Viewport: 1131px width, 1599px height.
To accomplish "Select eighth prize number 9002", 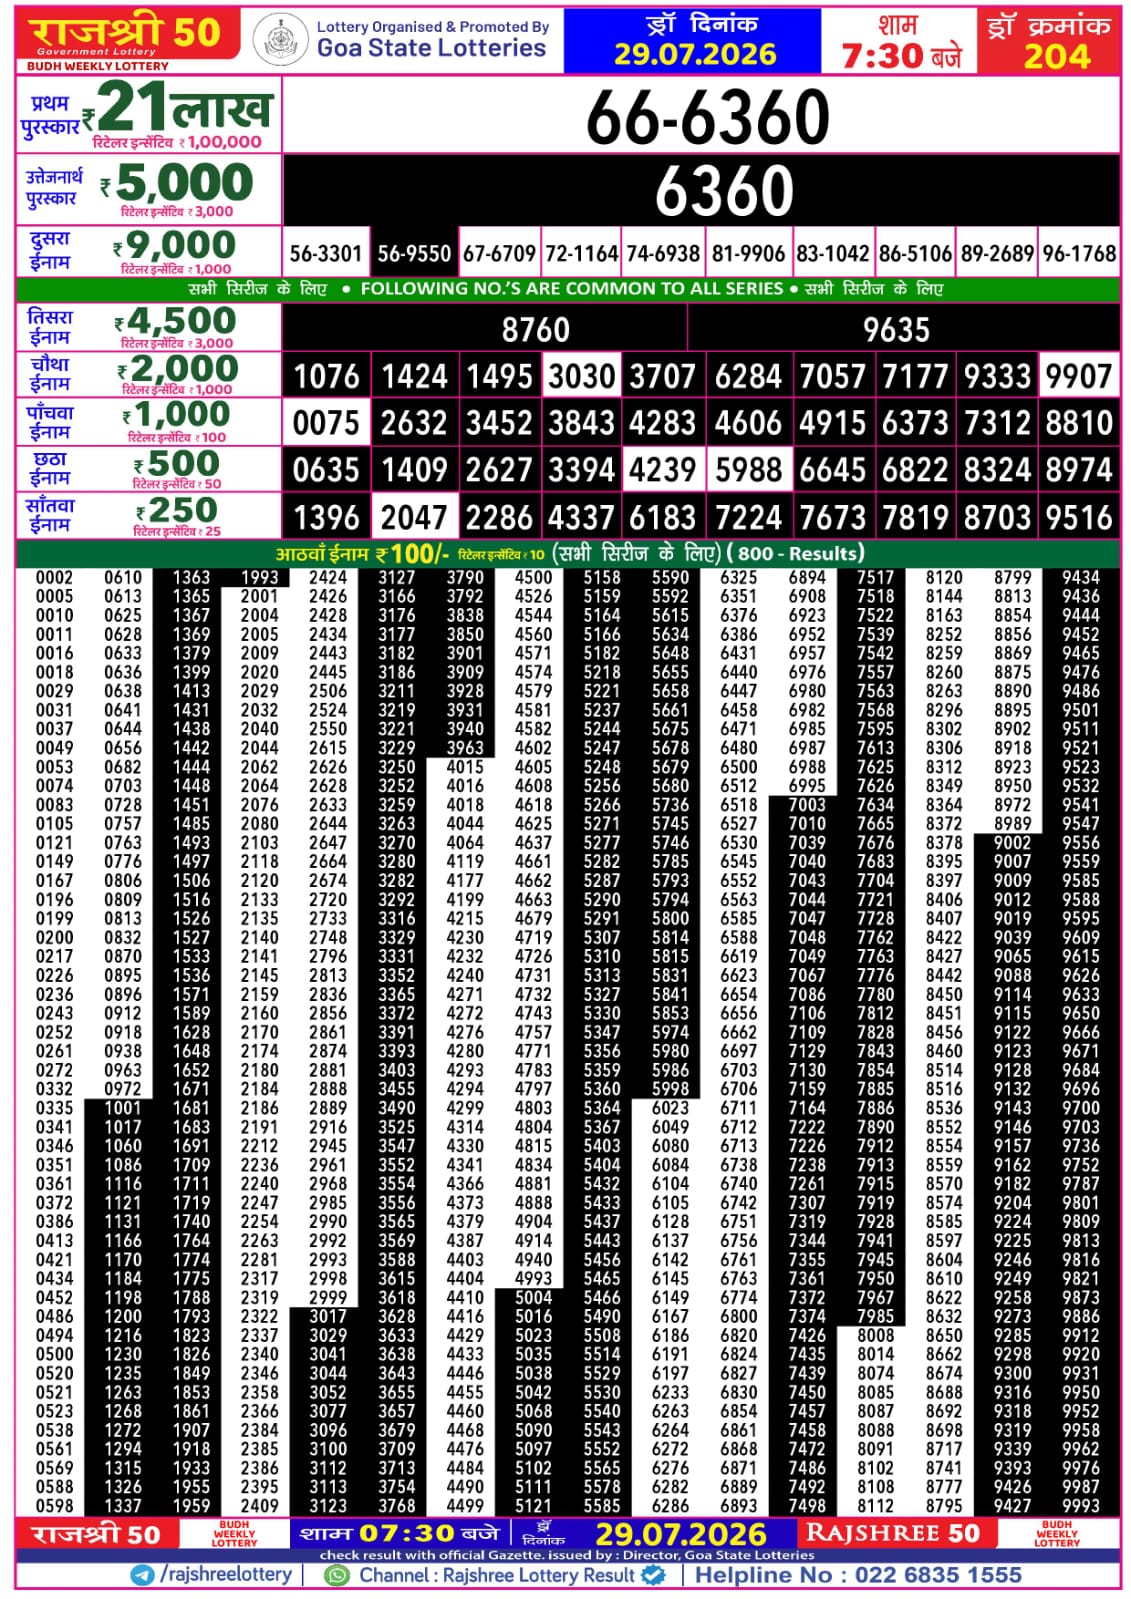I will point(1012,843).
